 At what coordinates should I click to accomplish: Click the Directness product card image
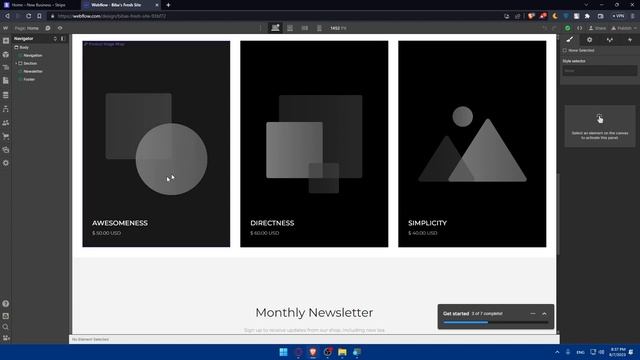314,144
